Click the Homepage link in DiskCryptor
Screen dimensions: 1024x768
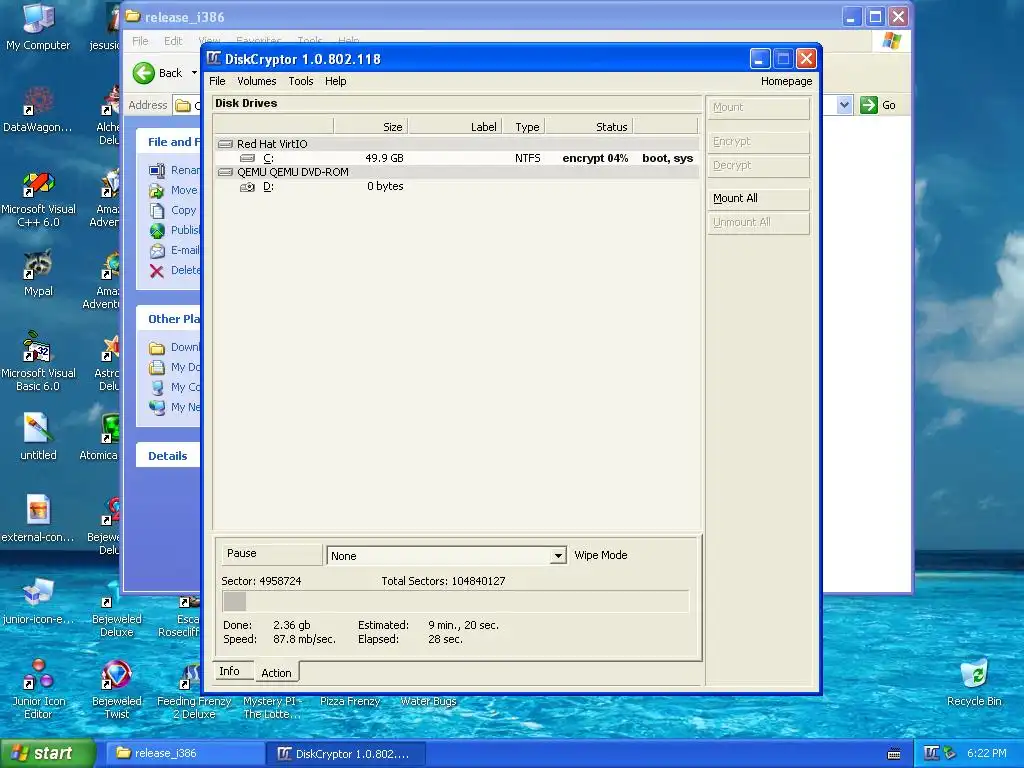pyautogui.click(x=786, y=81)
